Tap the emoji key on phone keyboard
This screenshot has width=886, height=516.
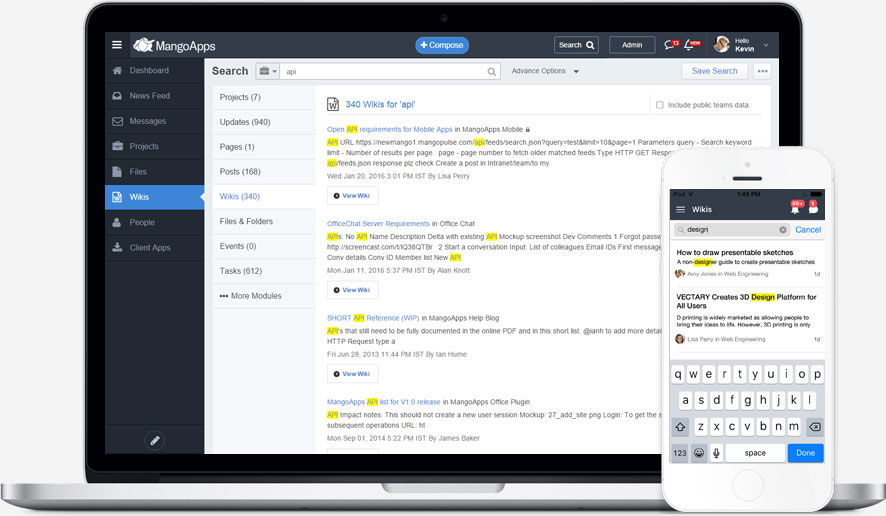(699, 453)
